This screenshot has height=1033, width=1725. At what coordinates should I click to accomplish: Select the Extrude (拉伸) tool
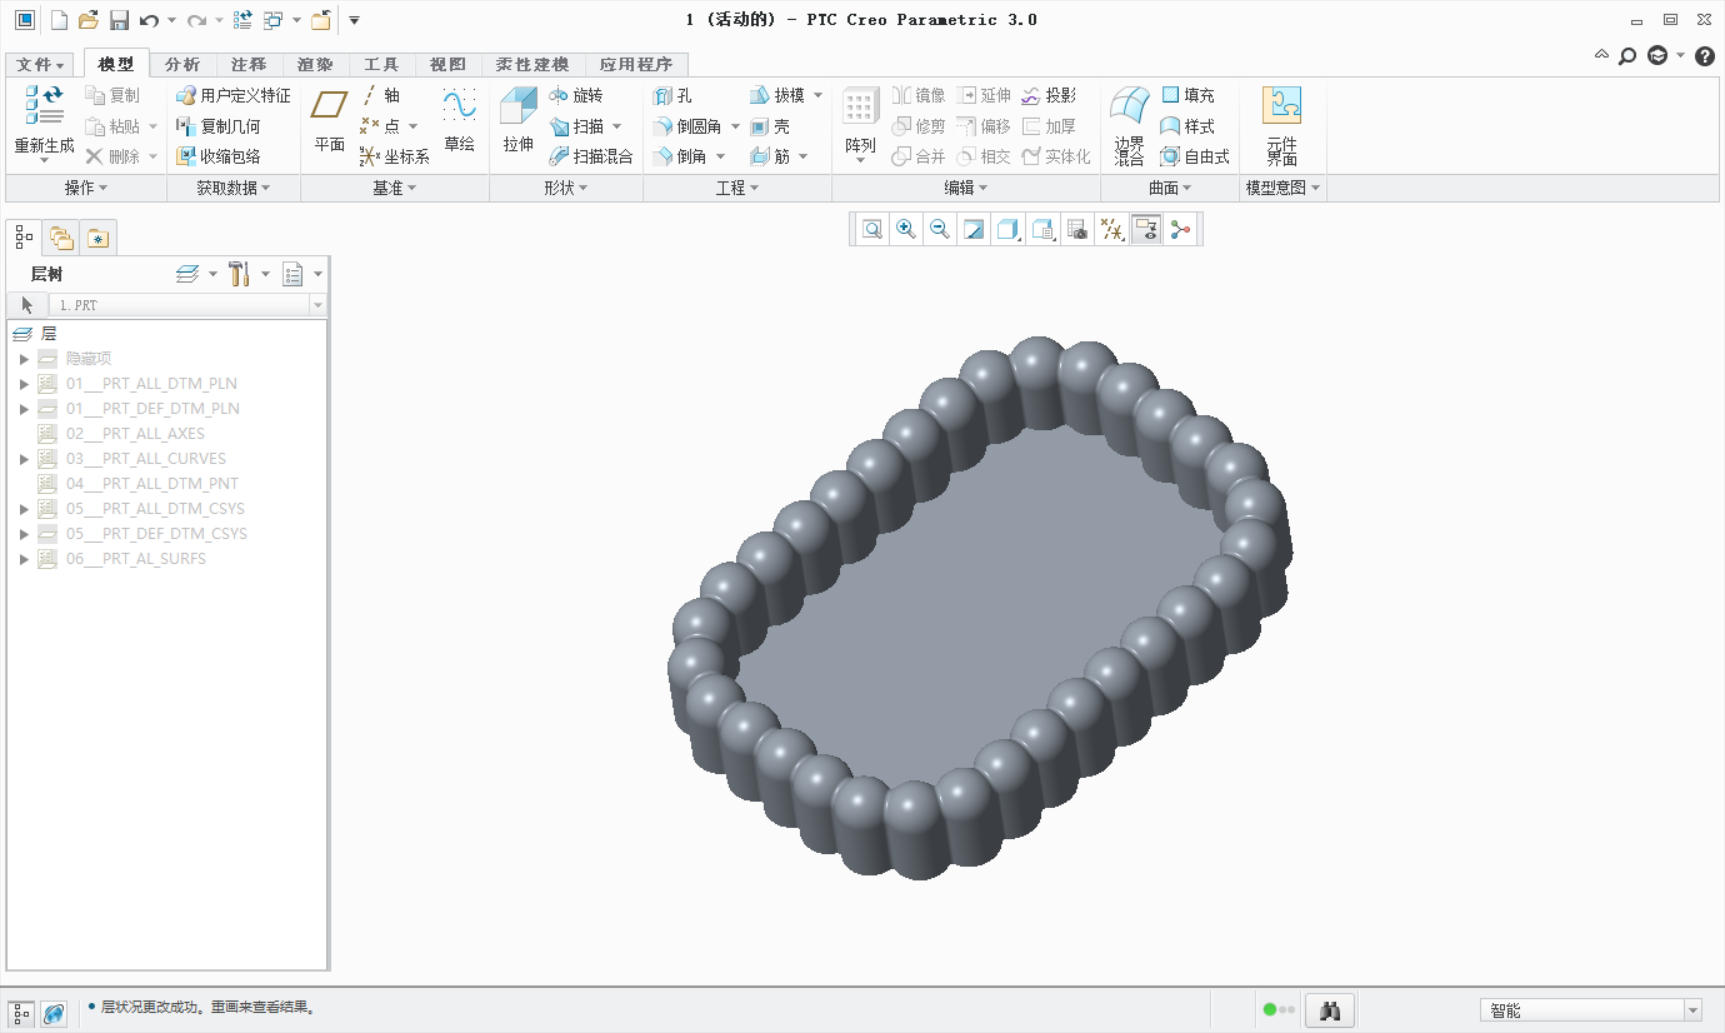[518, 119]
